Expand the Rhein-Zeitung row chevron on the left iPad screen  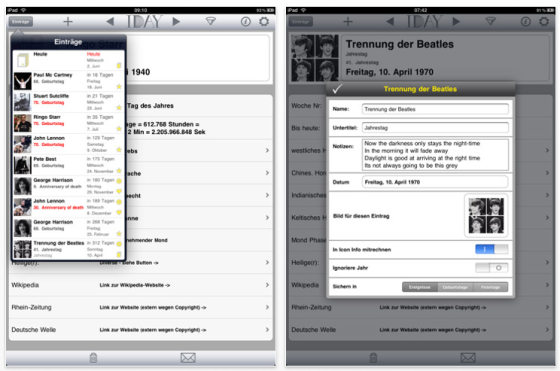(x=267, y=307)
